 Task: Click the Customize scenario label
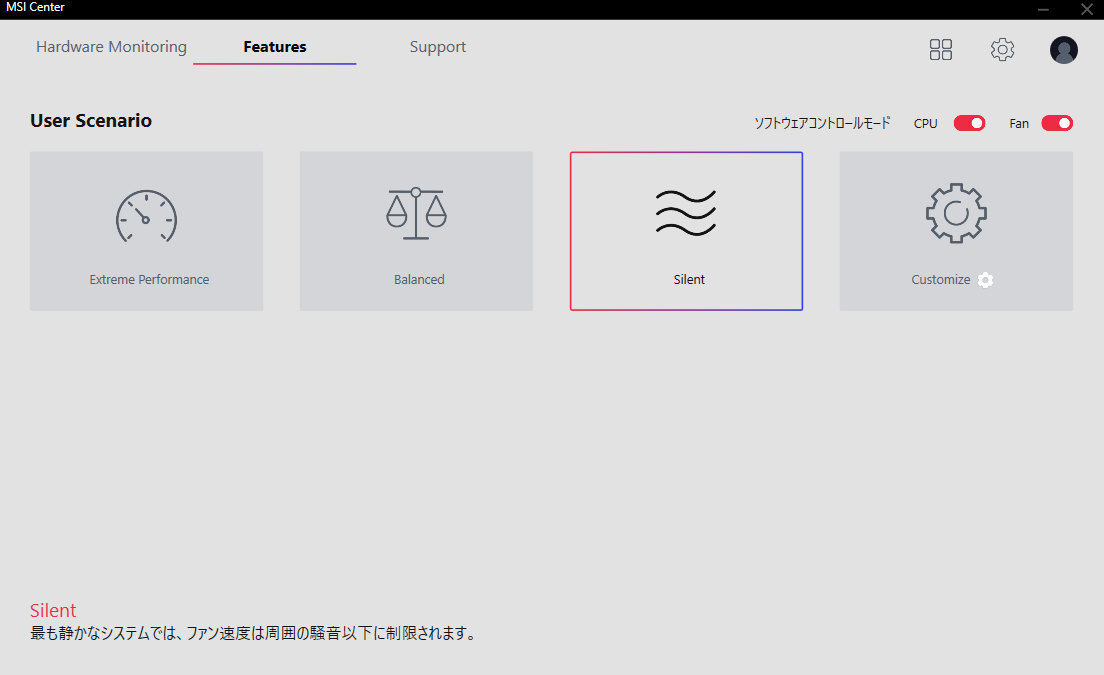[x=940, y=280]
